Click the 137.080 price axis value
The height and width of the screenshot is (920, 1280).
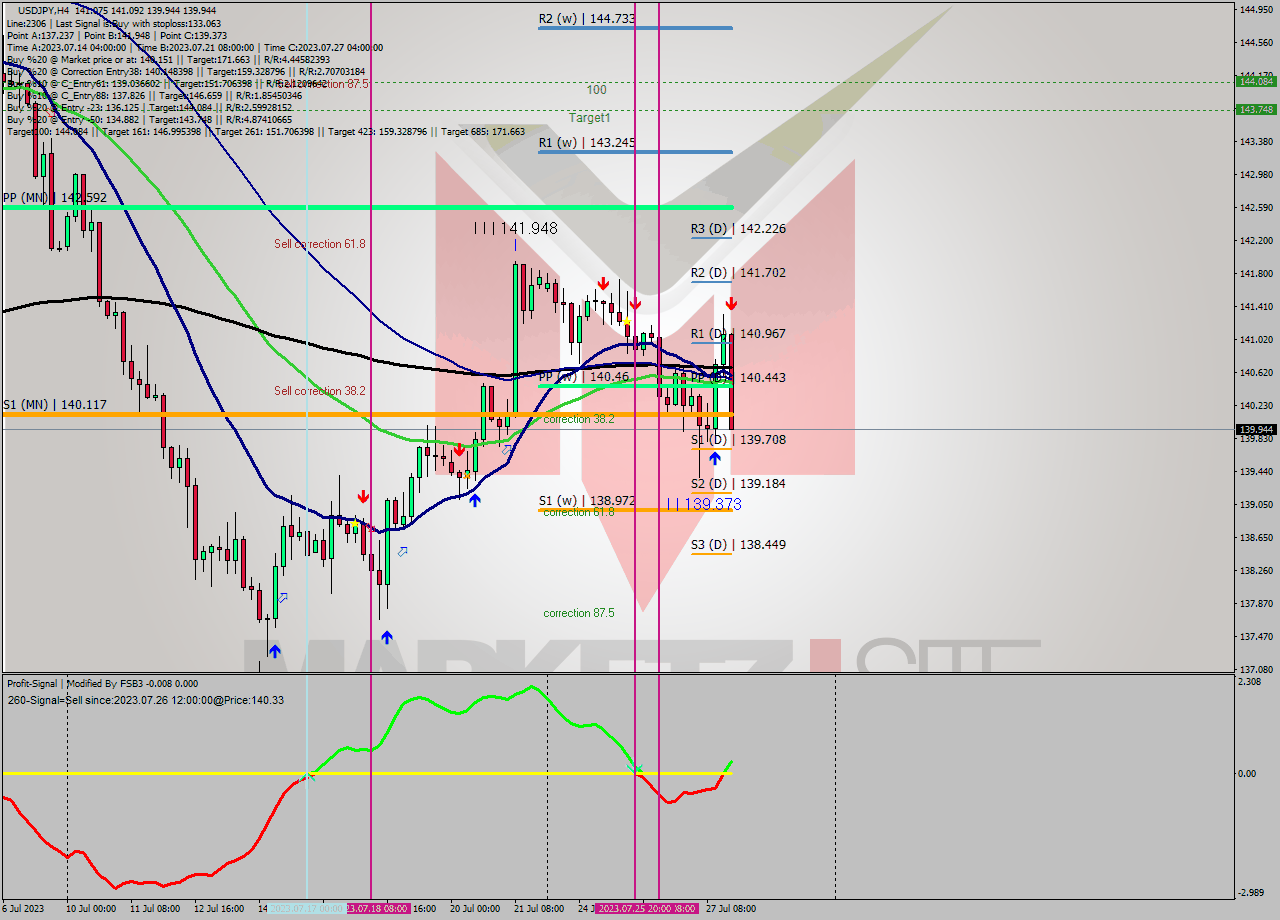pyautogui.click(x=1256, y=670)
